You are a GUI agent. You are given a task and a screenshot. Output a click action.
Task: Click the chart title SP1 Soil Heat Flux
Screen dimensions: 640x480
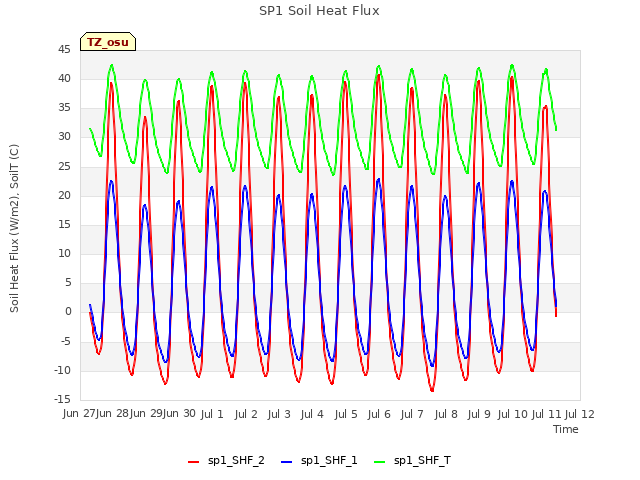point(319,11)
